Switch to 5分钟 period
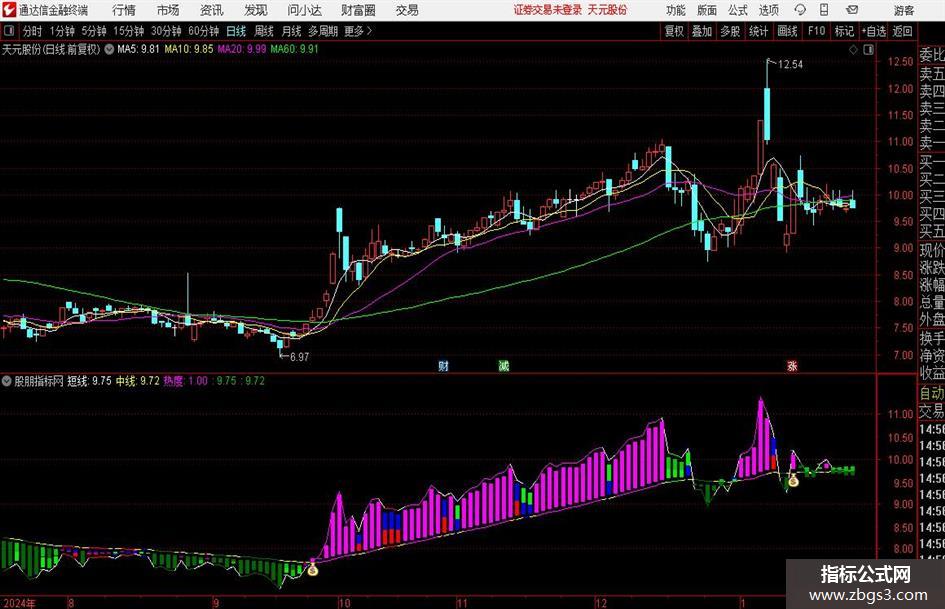The image size is (945, 609). [94, 31]
